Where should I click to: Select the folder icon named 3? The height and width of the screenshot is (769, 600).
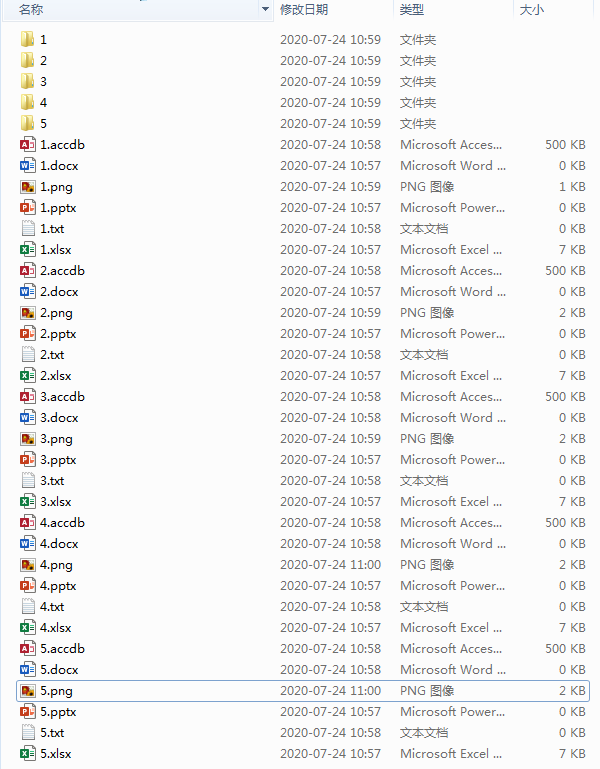point(28,81)
